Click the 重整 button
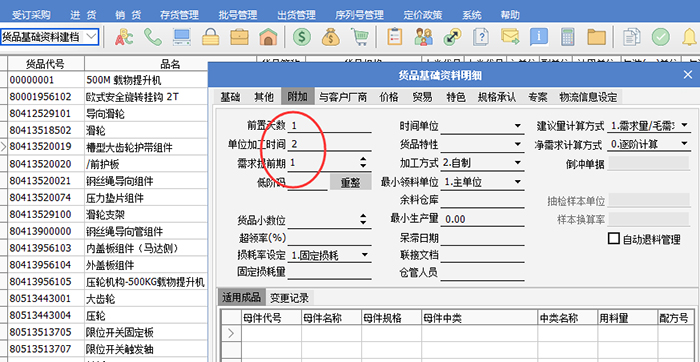The width and height of the screenshot is (700, 362). [350, 182]
